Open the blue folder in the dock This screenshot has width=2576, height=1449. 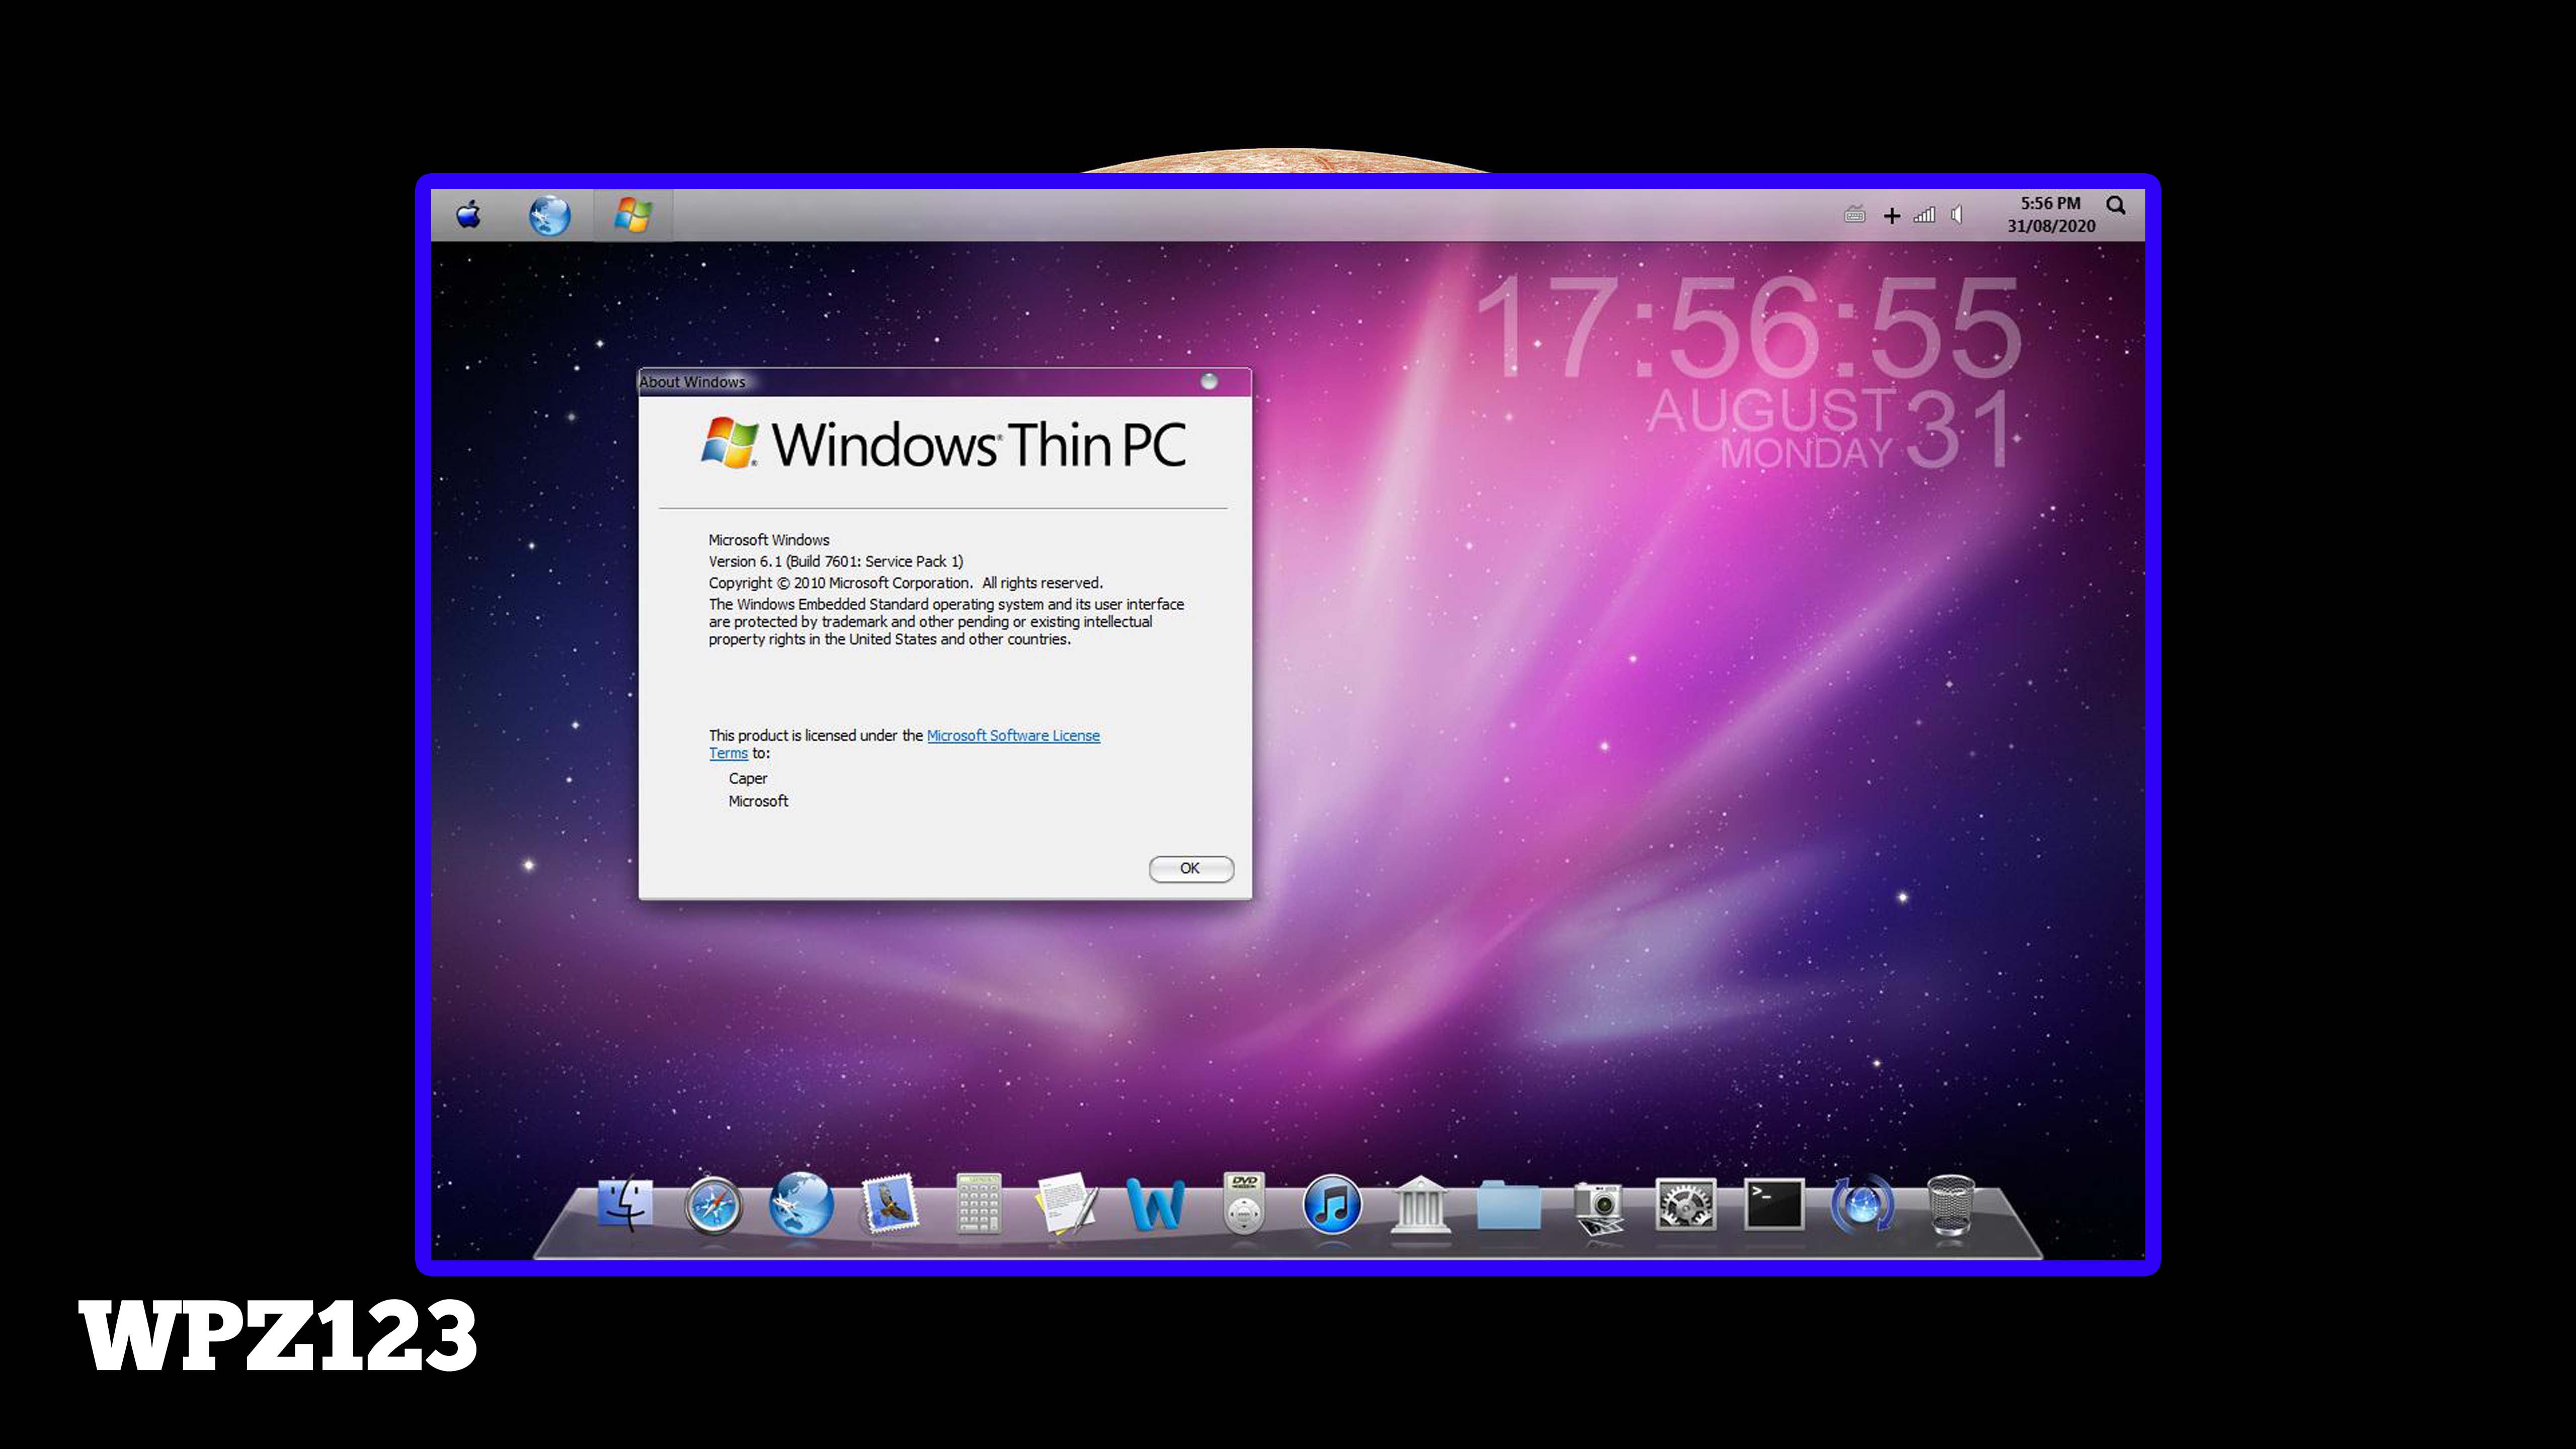click(x=1508, y=1204)
